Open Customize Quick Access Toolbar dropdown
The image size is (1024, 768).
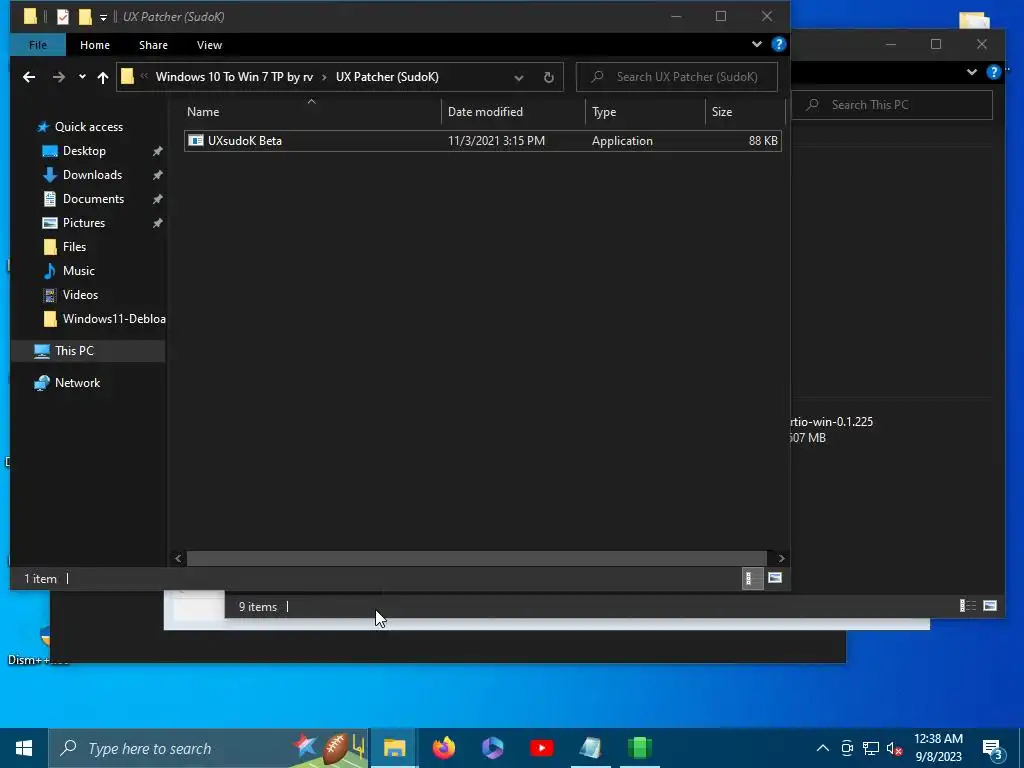click(x=103, y=18)
